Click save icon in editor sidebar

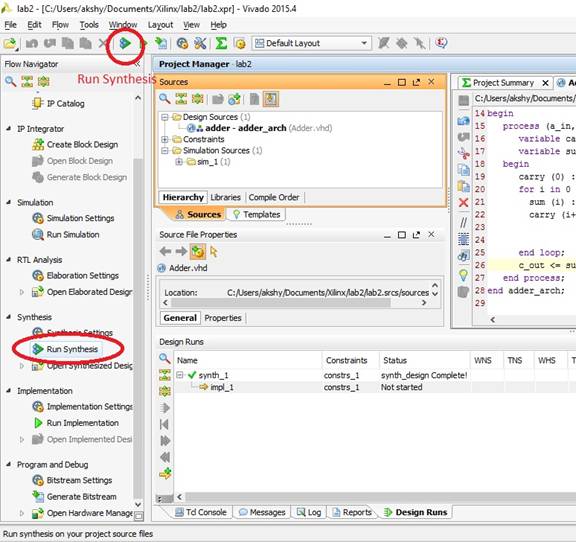point(464,100)
